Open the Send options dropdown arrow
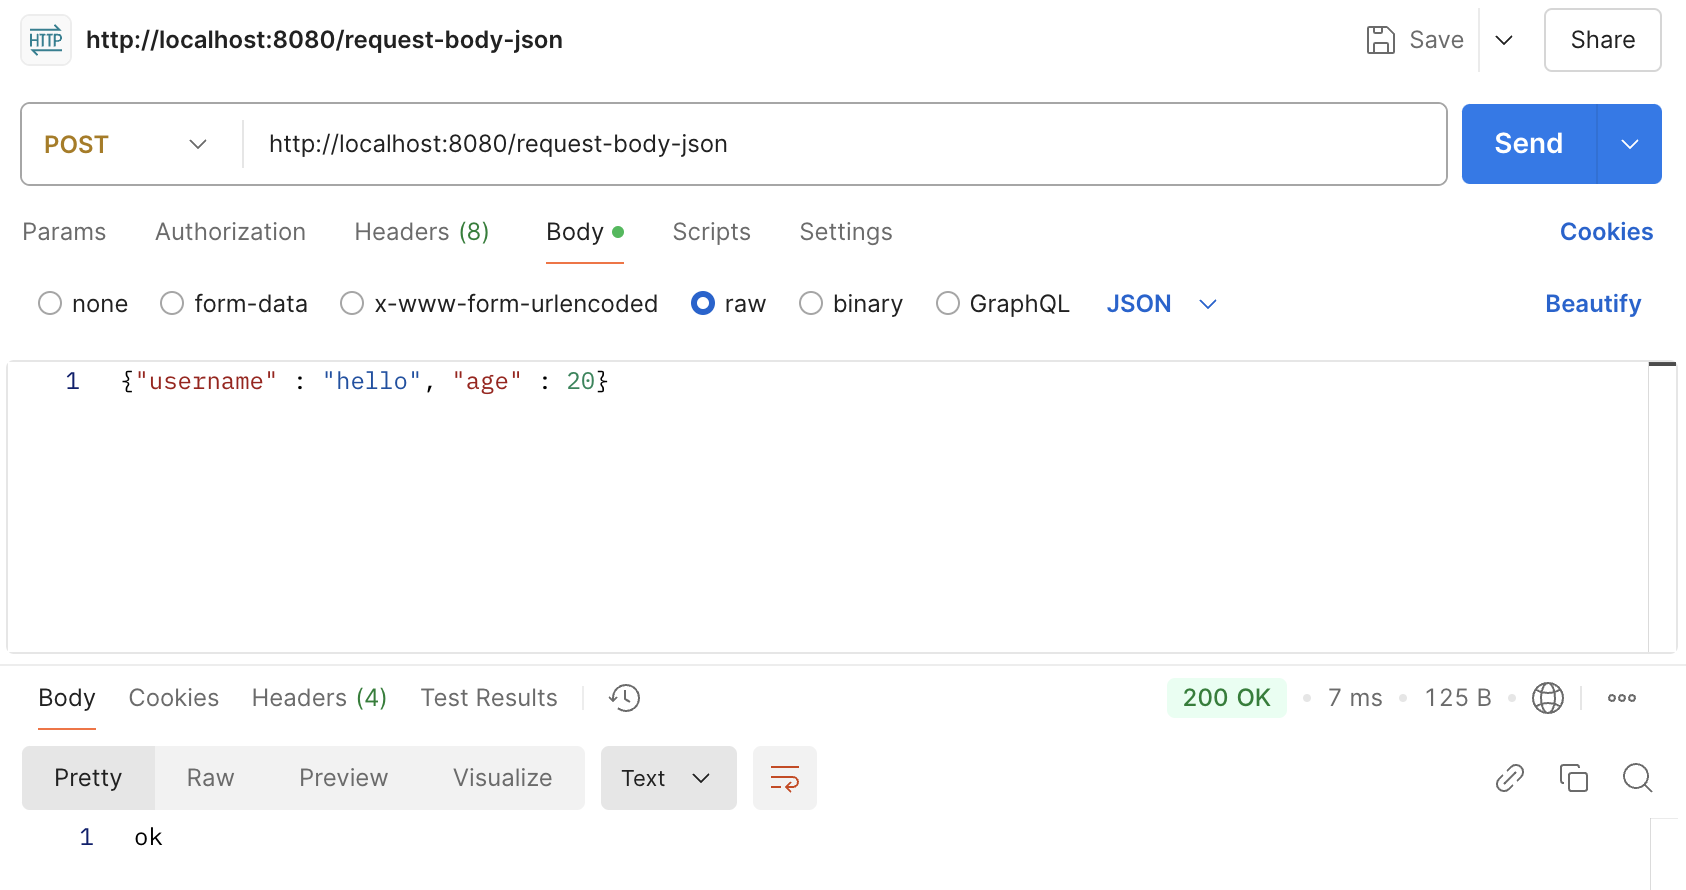 point(1630,144)
